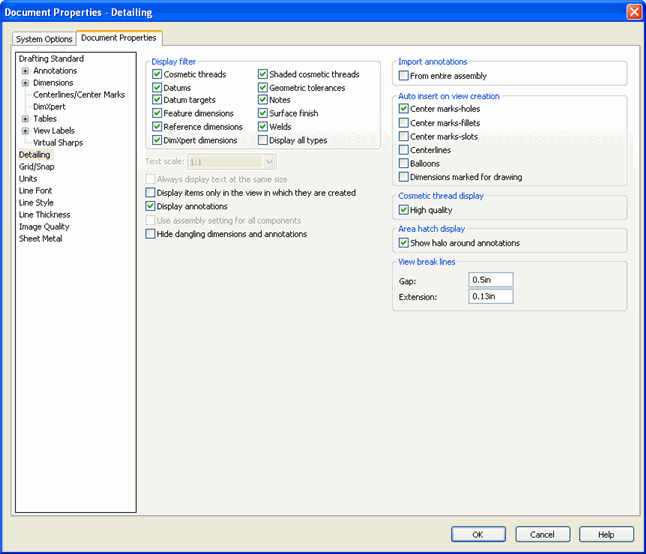Viewport: 646px width, 554px height.
Task: Toggle DimXpert dimensions checkbox
Action: (x=157, y=140)
